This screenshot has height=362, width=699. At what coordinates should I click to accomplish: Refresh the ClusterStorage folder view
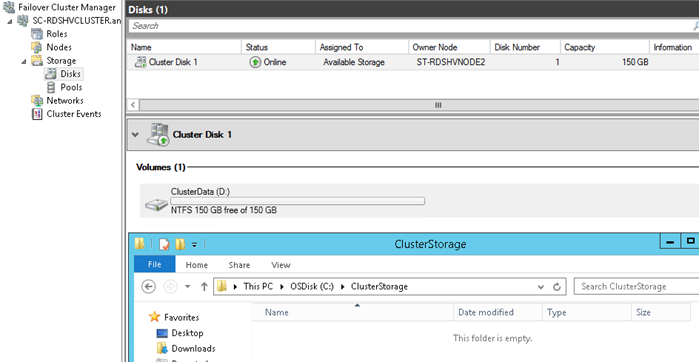[557, 287]
